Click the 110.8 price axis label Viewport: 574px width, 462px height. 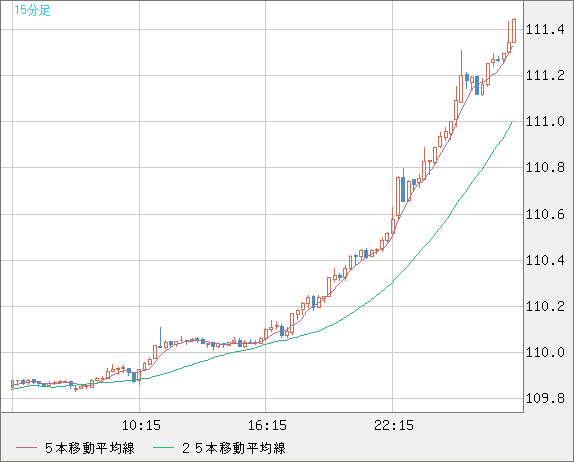(545, 168)
